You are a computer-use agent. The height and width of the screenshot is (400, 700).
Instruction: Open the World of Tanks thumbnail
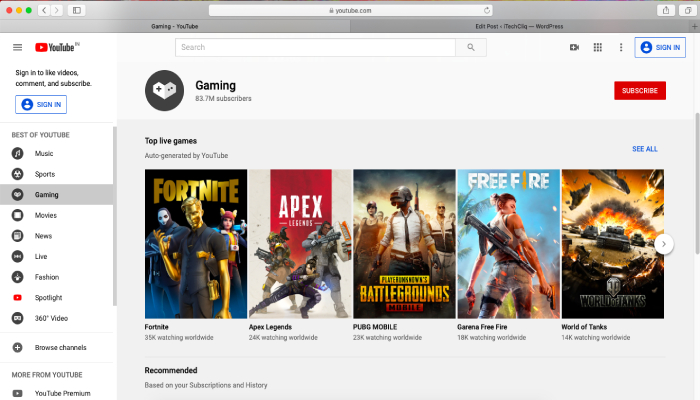(612, 244)
